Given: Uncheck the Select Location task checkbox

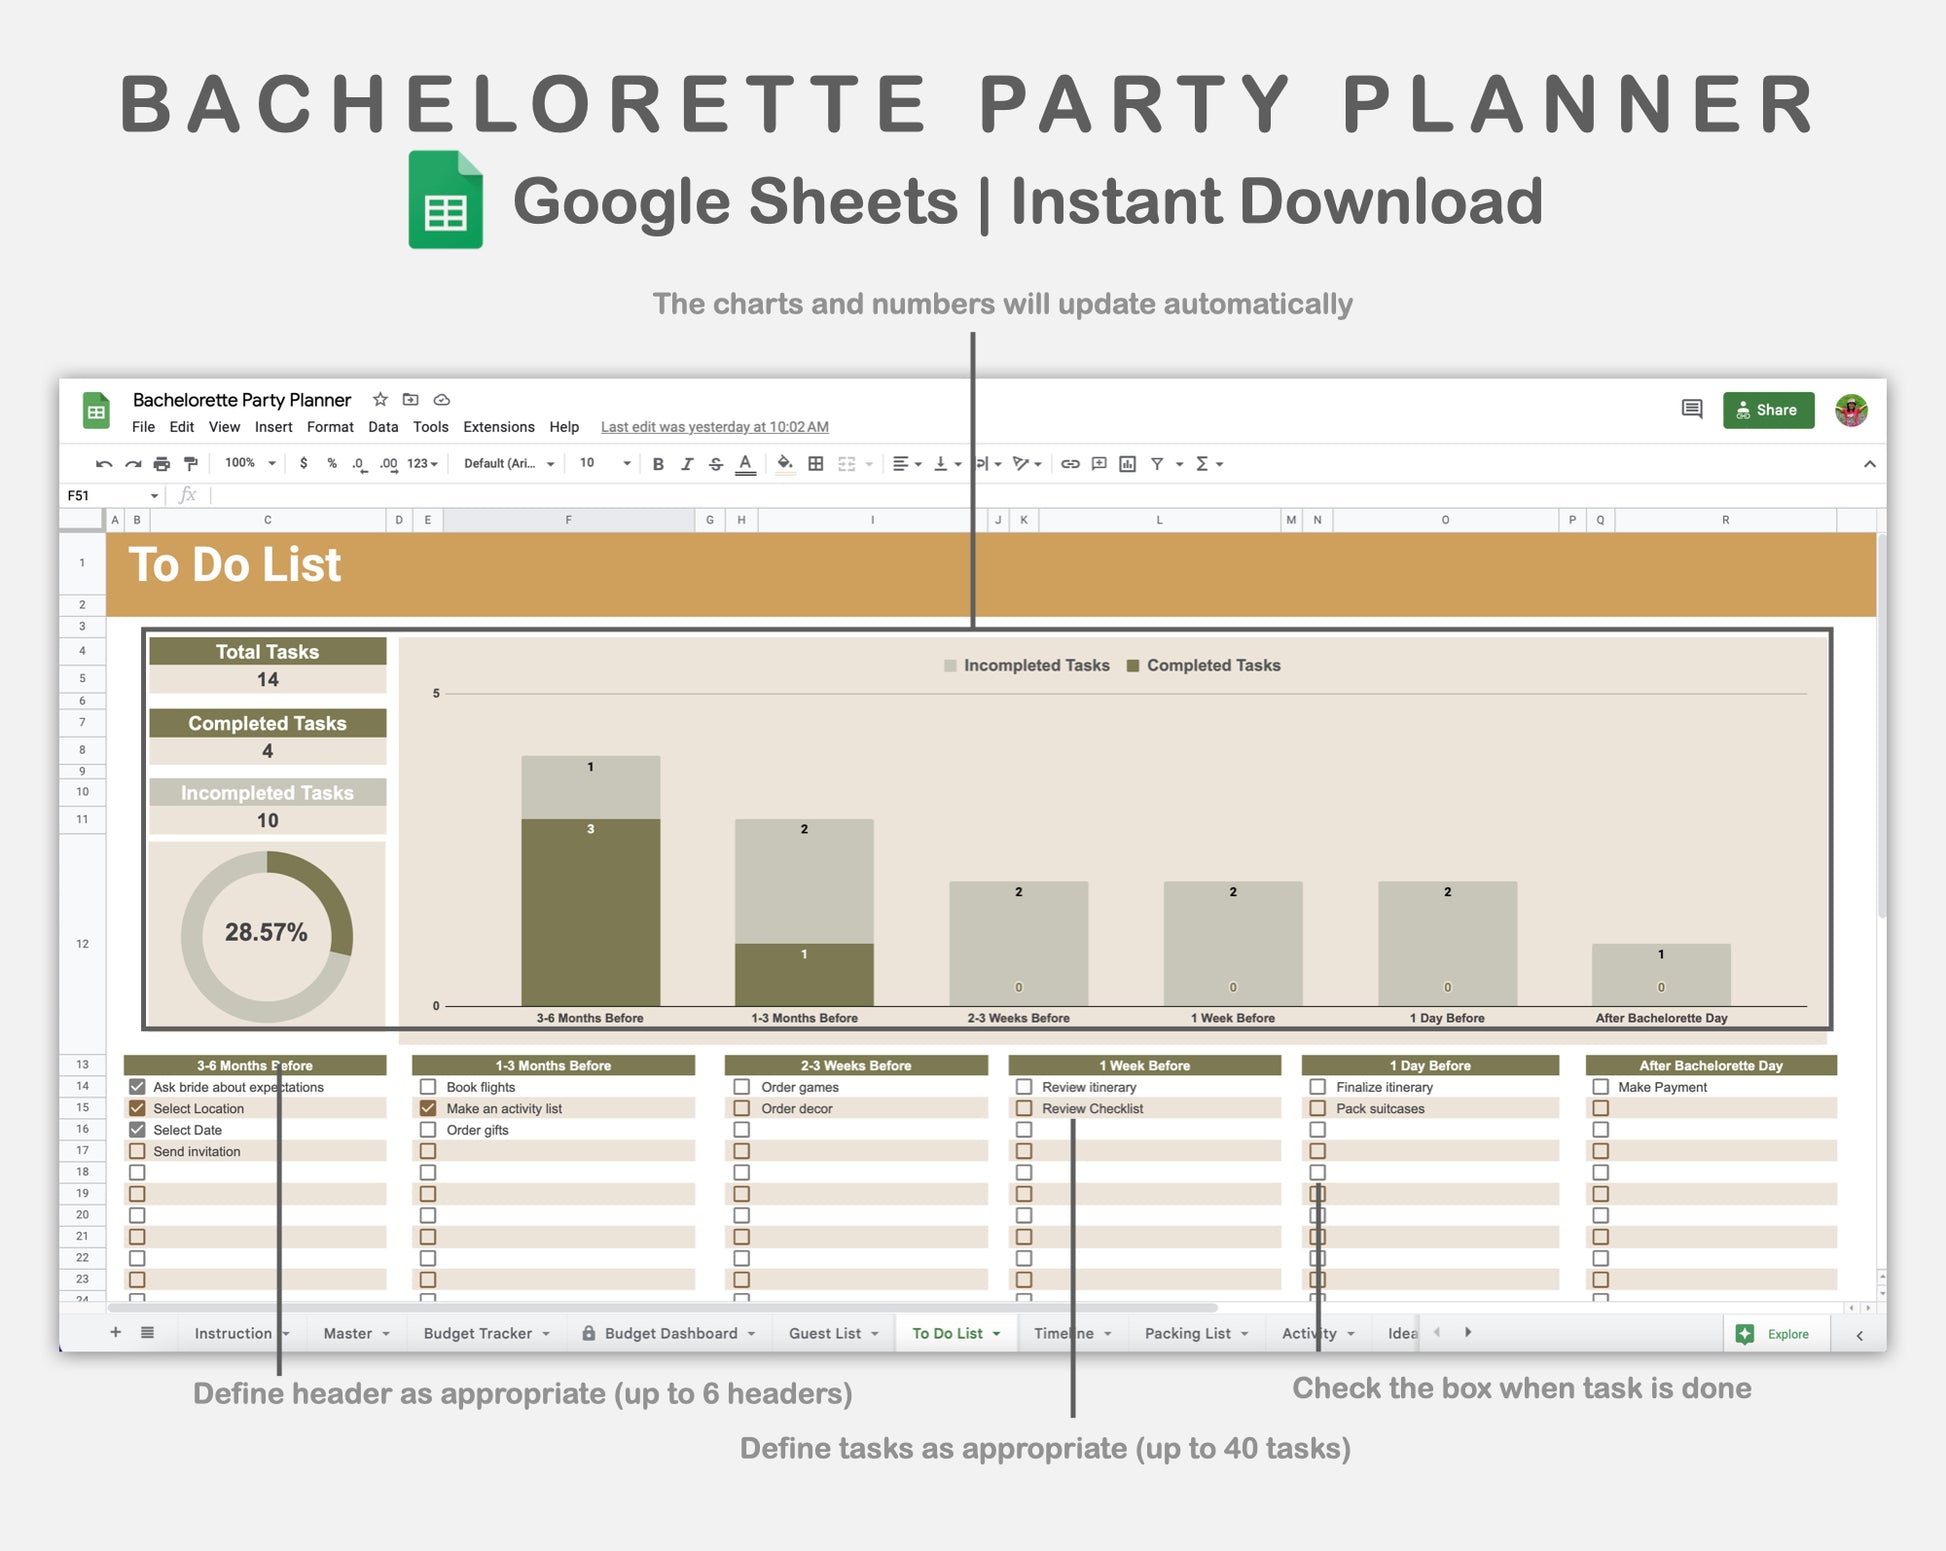Looking at the screenshot, I should (137, 1108).
